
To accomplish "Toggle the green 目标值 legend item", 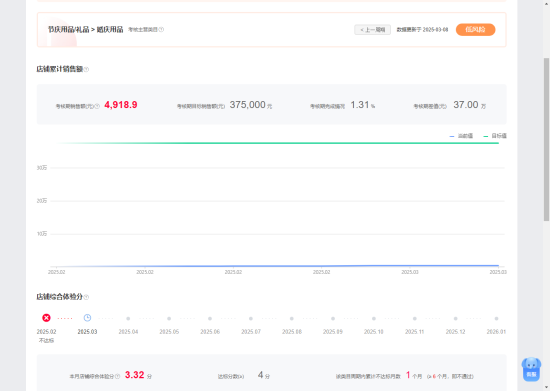I will (495, 136).
